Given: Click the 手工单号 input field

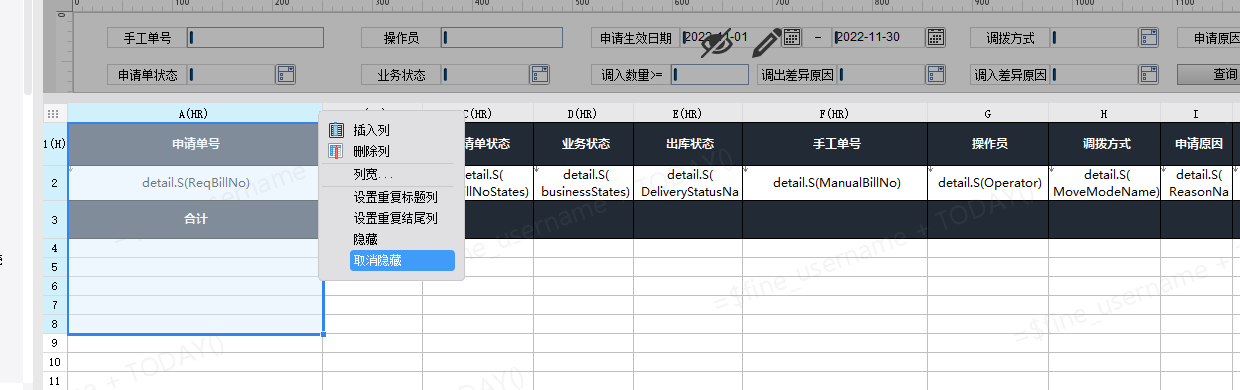Looking at the screenshot, I should click(255, 38).
